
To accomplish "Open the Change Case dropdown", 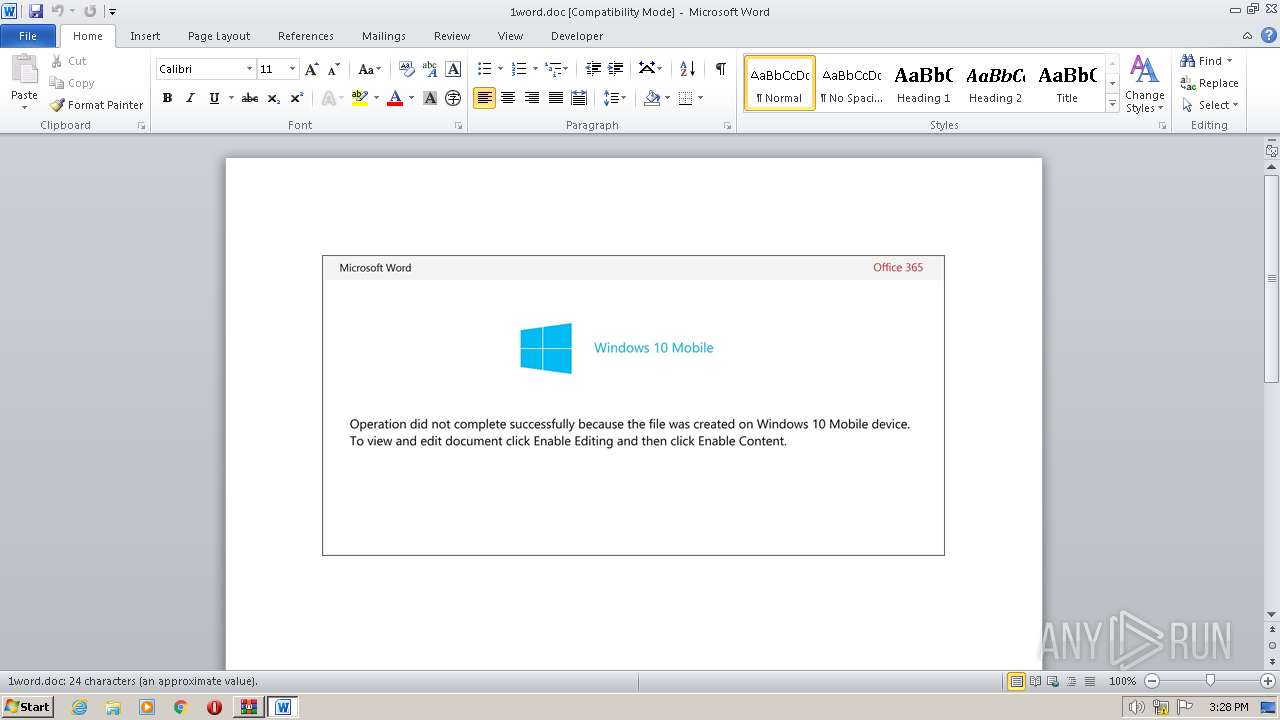I will 369,69.
